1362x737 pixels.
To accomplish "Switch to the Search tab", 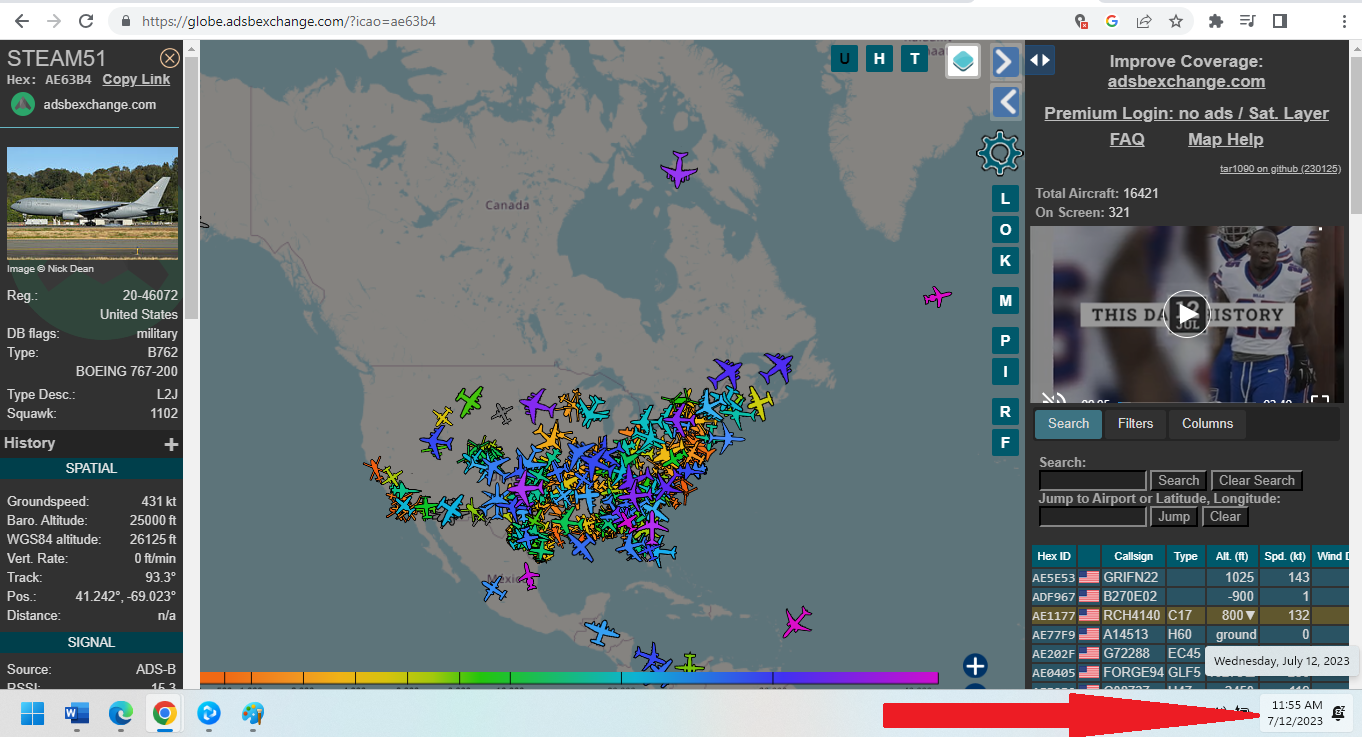I will [x=1068, y=424].
